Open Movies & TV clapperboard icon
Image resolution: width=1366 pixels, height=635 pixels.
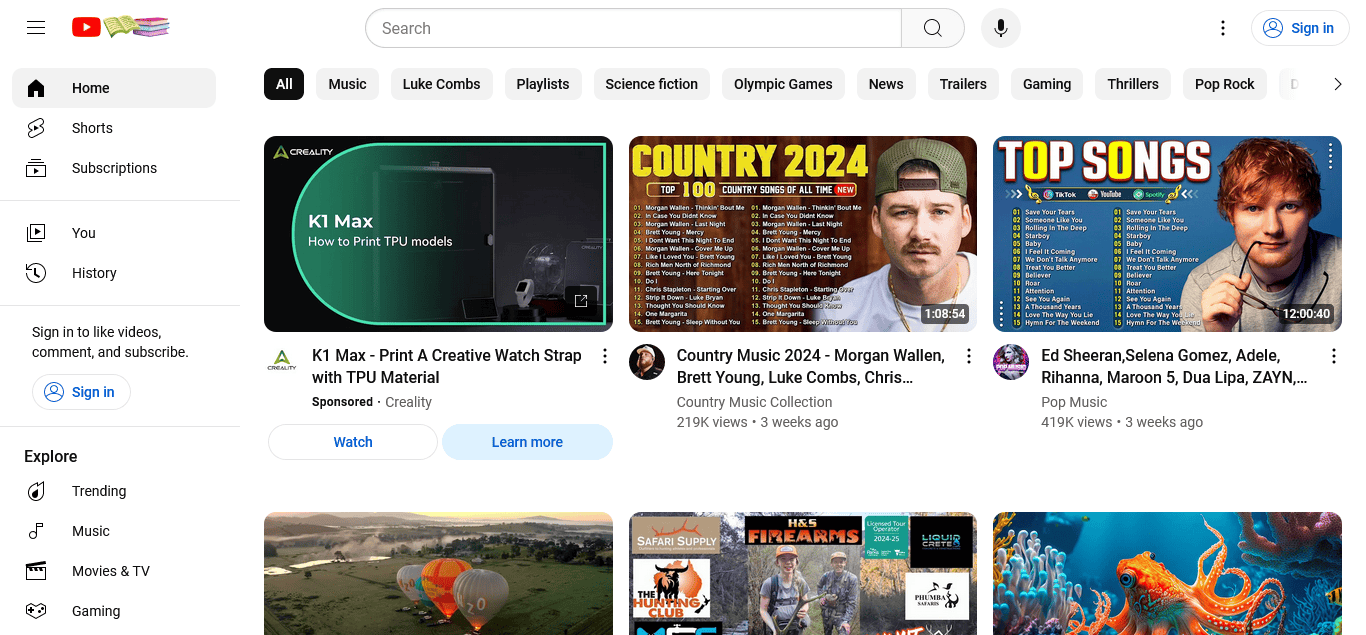click(x=36, y=571)
